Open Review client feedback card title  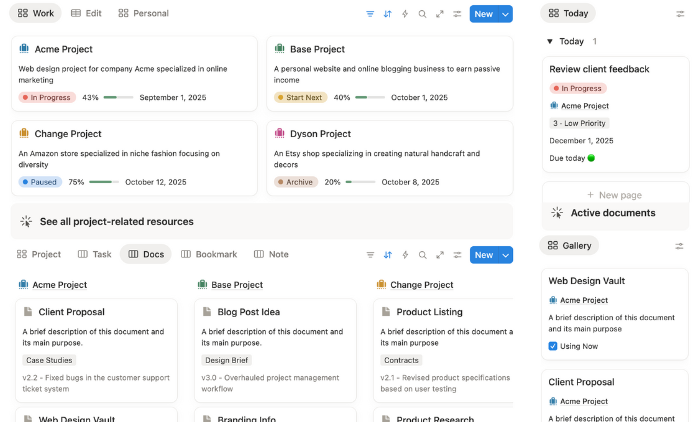[599, 69]
